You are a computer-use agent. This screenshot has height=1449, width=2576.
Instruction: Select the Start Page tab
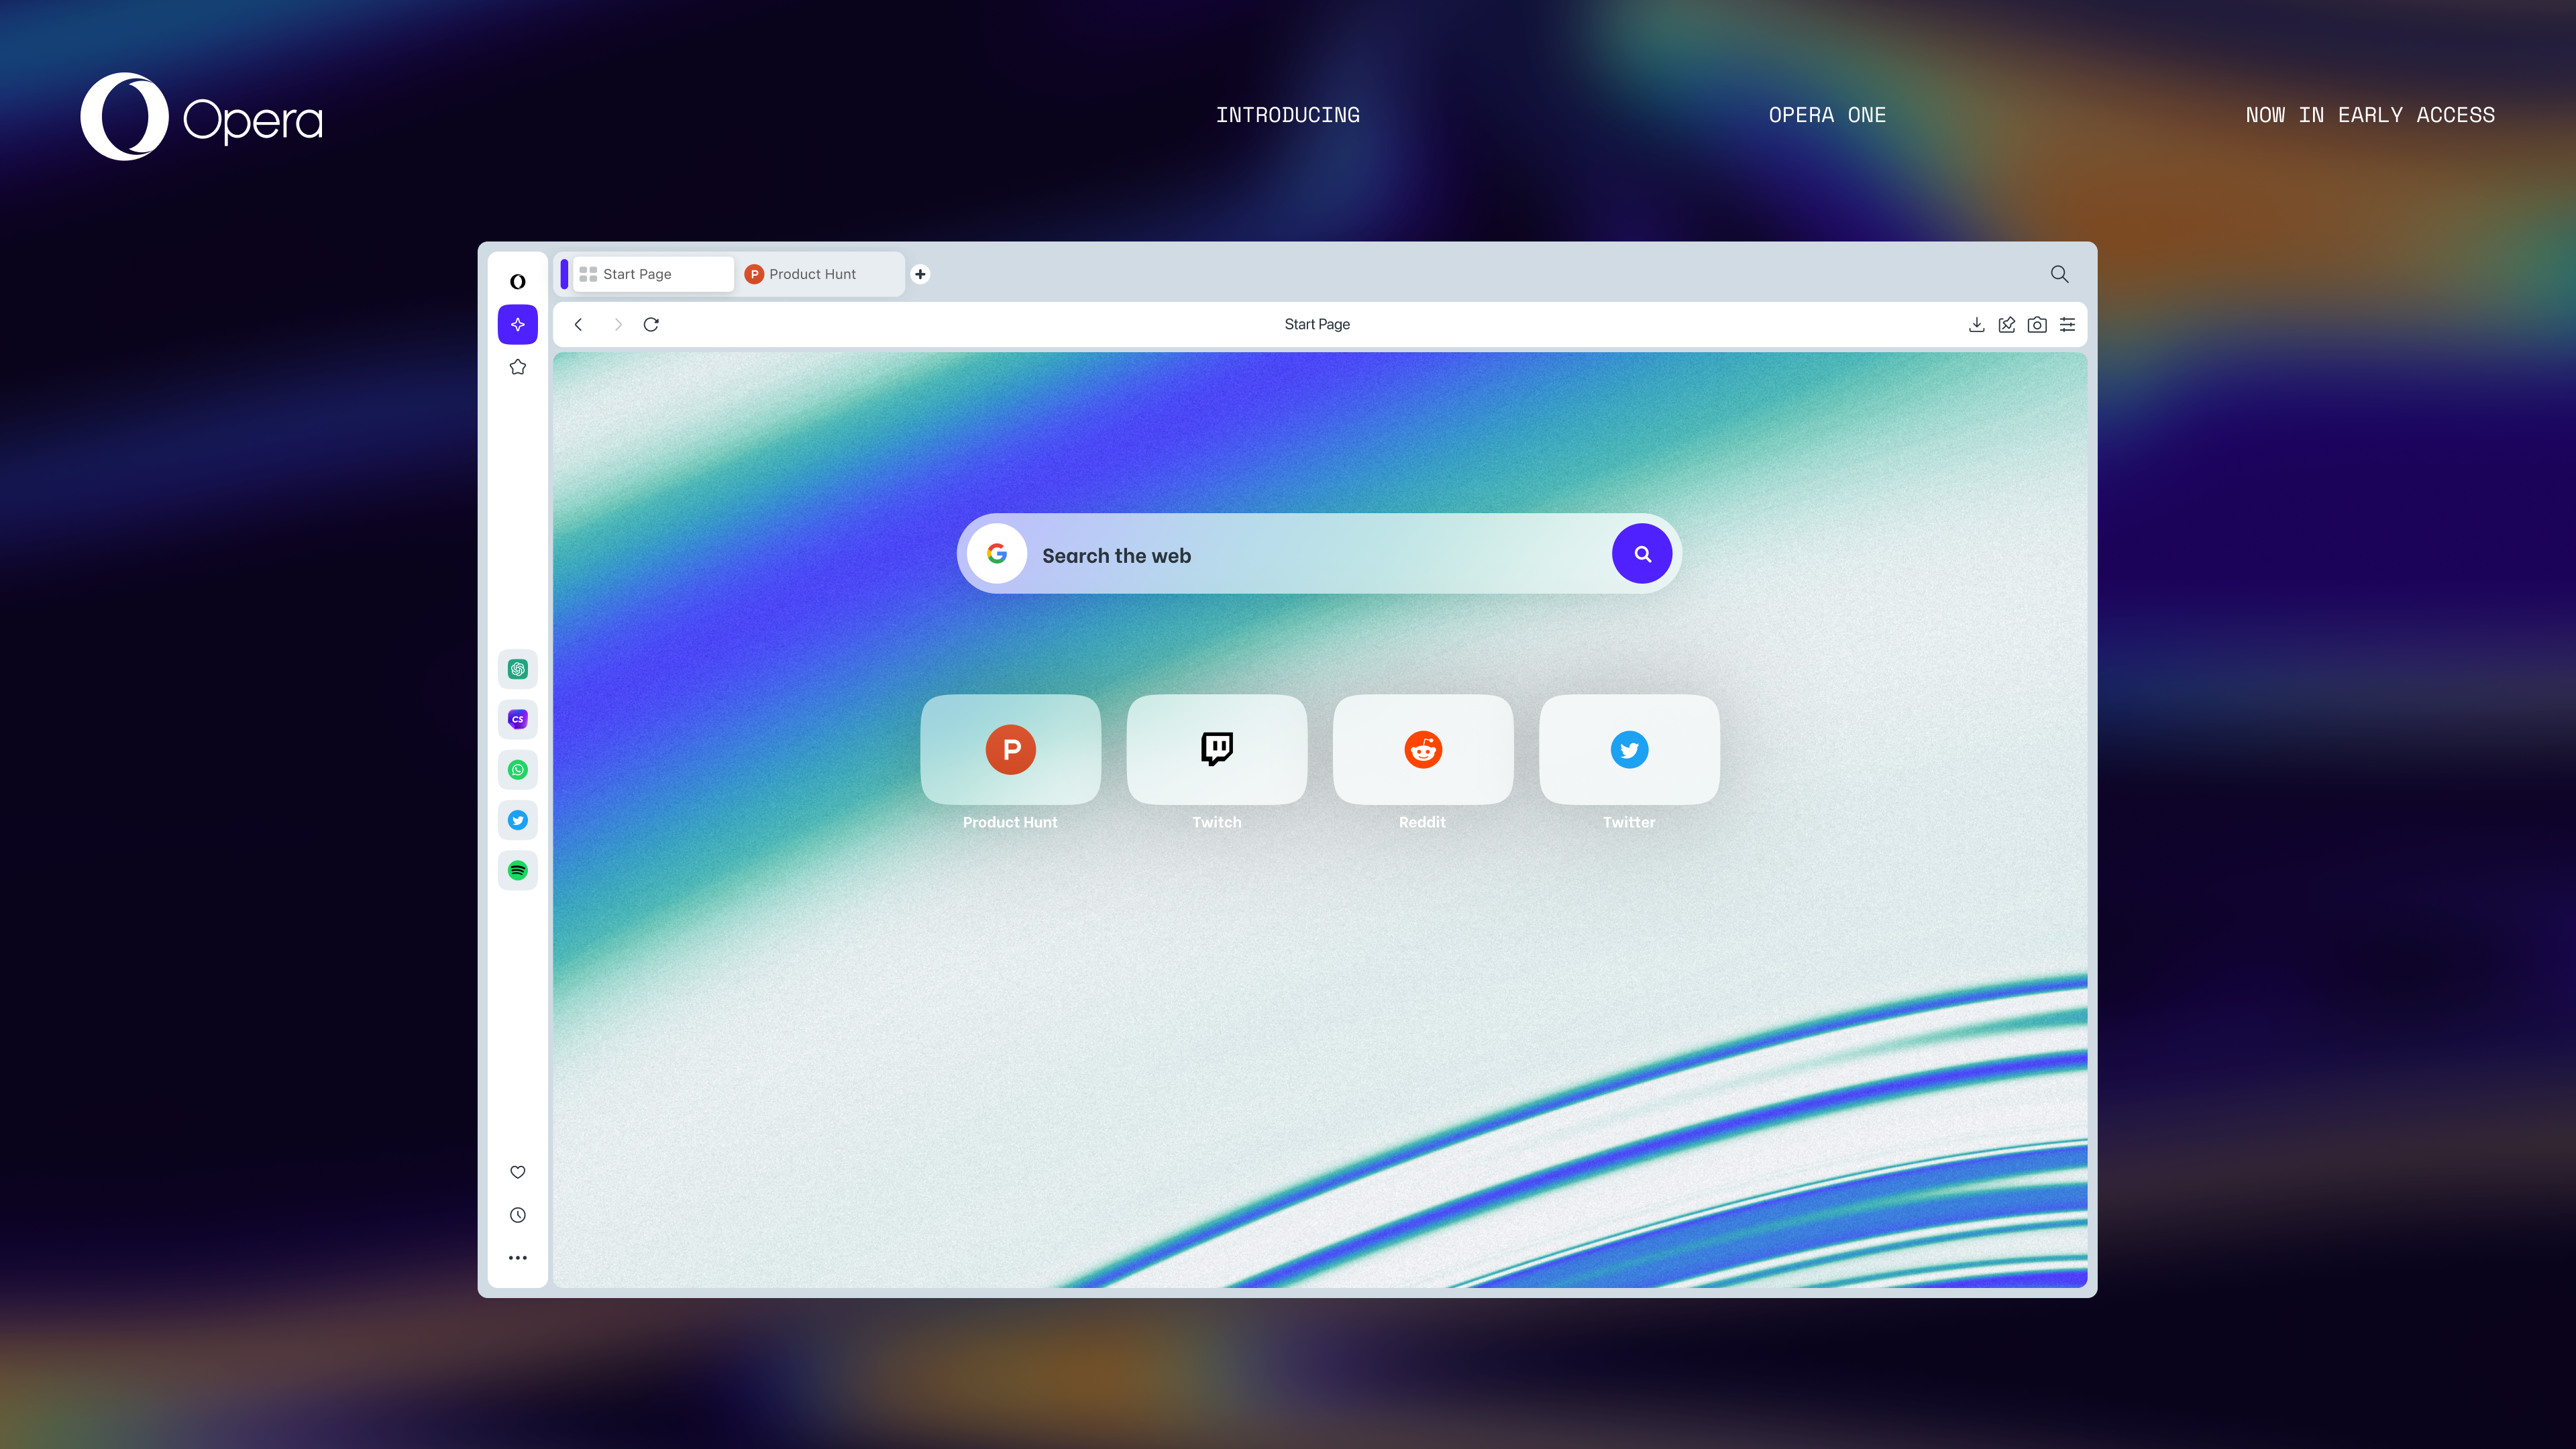pyautogui.click(x=650, y=274)
